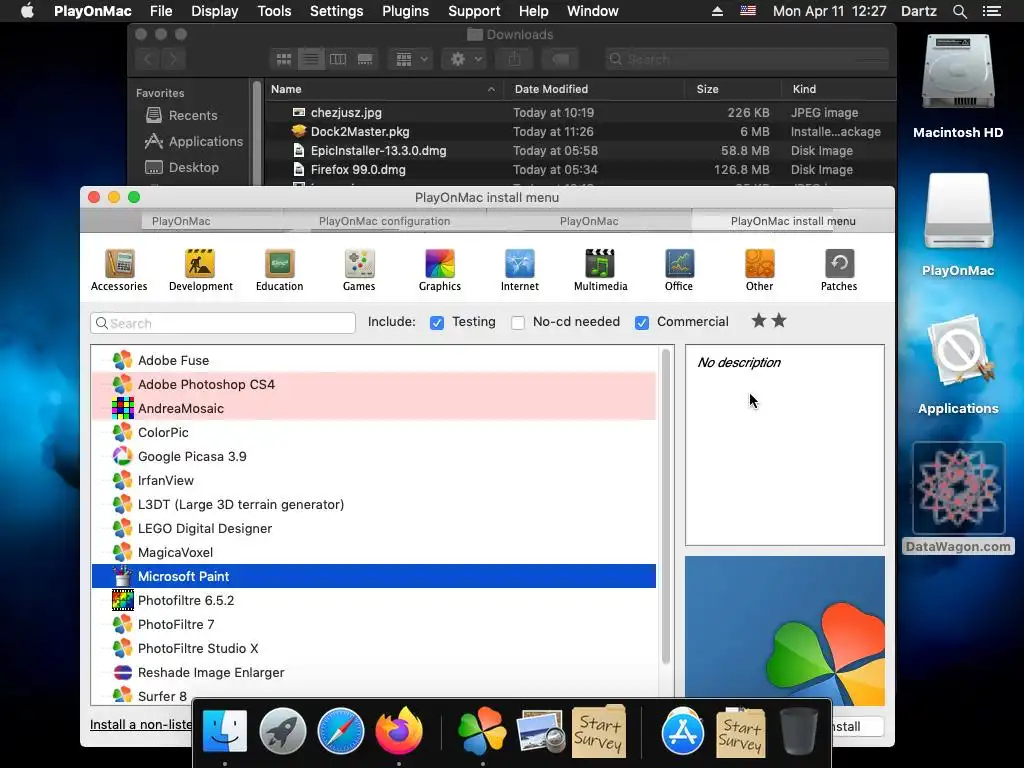Open the Trash in the Dock

click(x=798, y=731)
